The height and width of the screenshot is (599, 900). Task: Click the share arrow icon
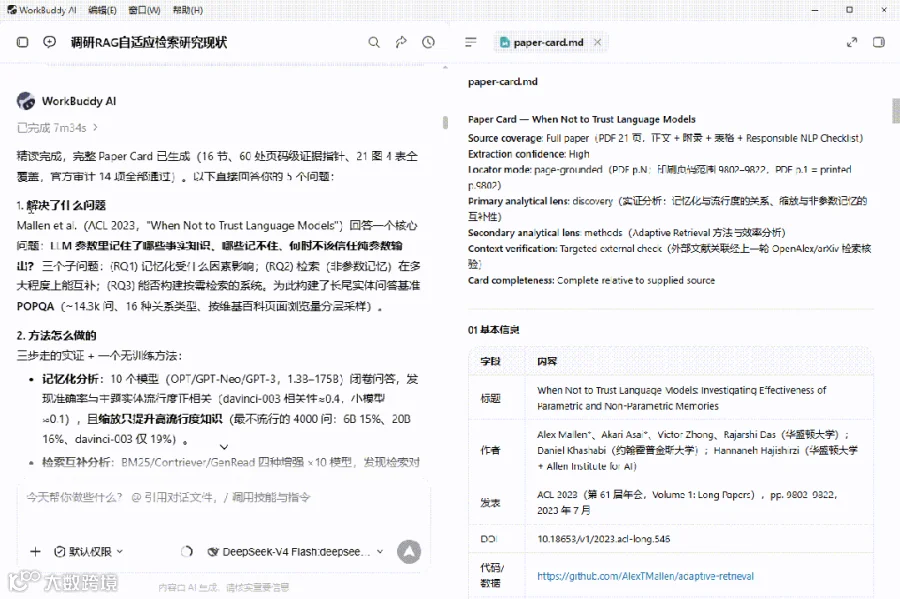click(401, 42)
